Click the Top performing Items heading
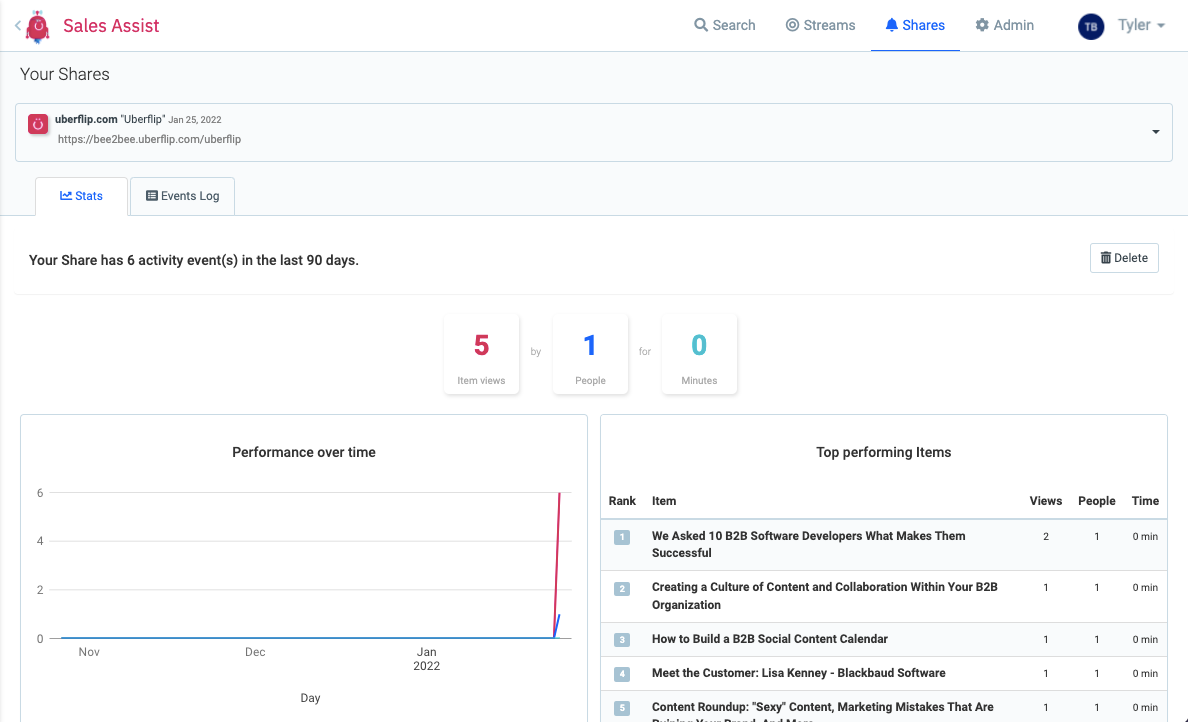Viewport: 1188px width, 722px height. (883, 452)
